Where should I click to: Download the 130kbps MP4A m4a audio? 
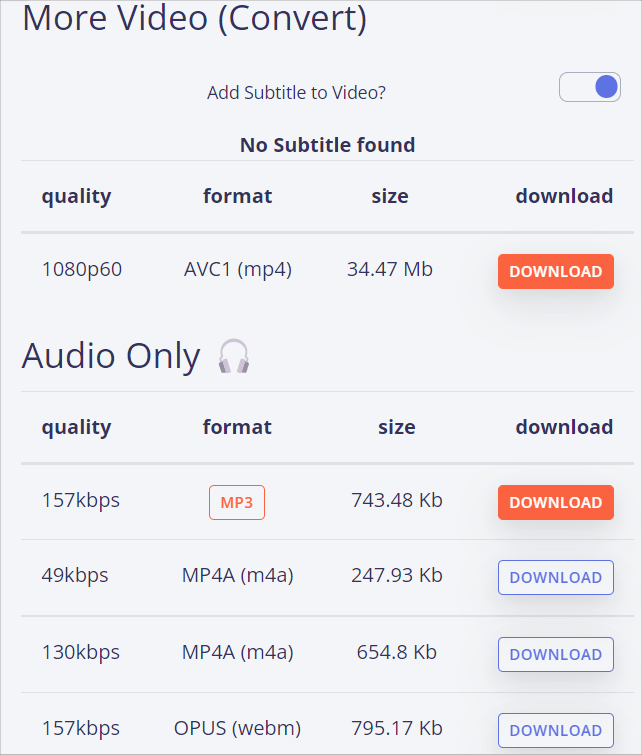(556, 654)
